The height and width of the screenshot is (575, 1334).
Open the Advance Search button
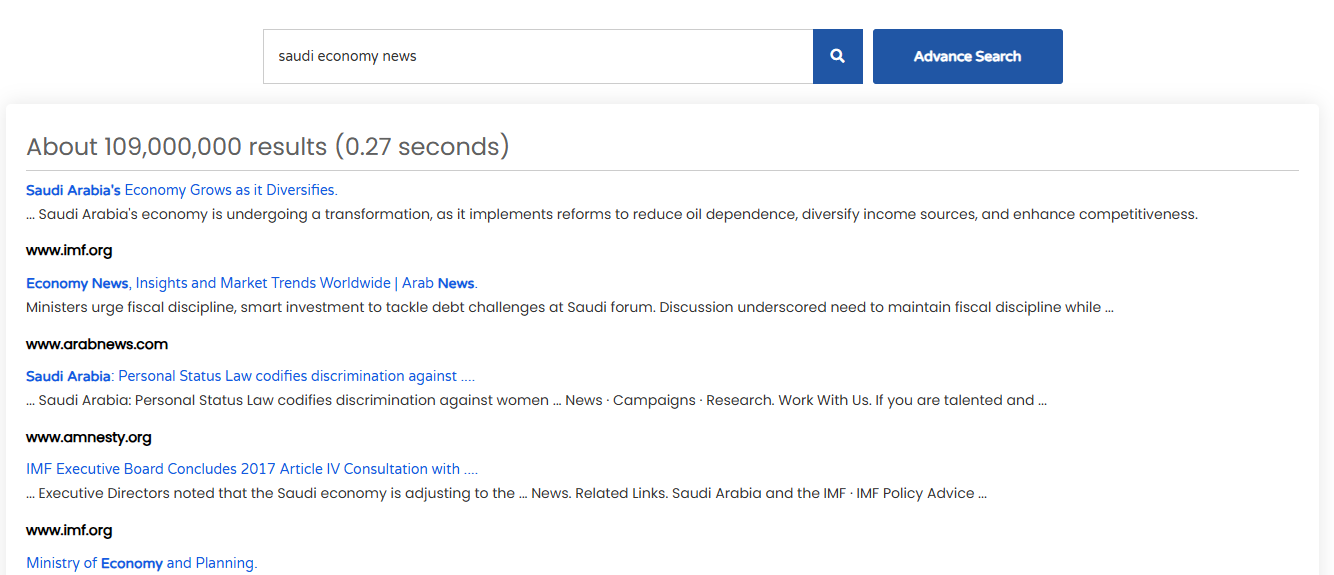coord(967,56)
